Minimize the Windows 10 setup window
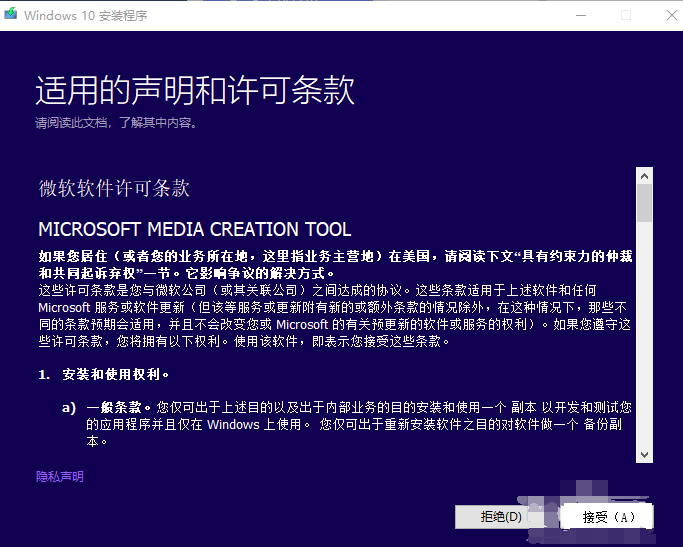The width and height of the screenshot is (683, 547). (x=580, y=15)
